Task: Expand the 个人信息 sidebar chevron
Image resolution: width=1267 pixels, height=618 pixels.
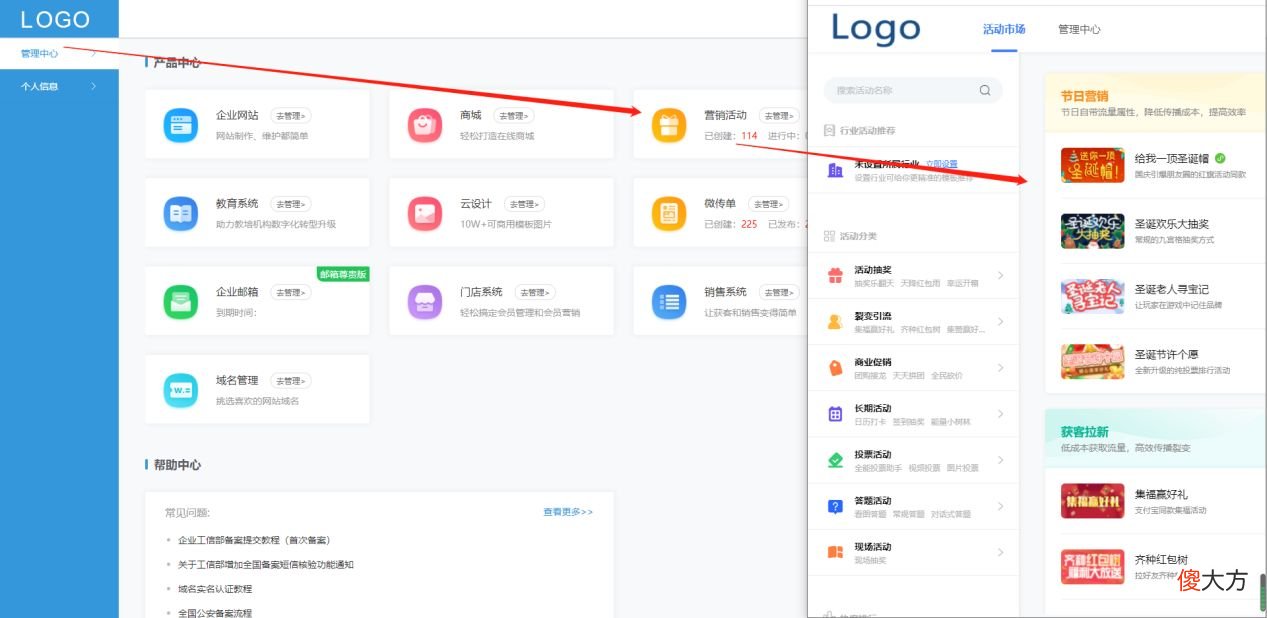Action: (93, 86)
